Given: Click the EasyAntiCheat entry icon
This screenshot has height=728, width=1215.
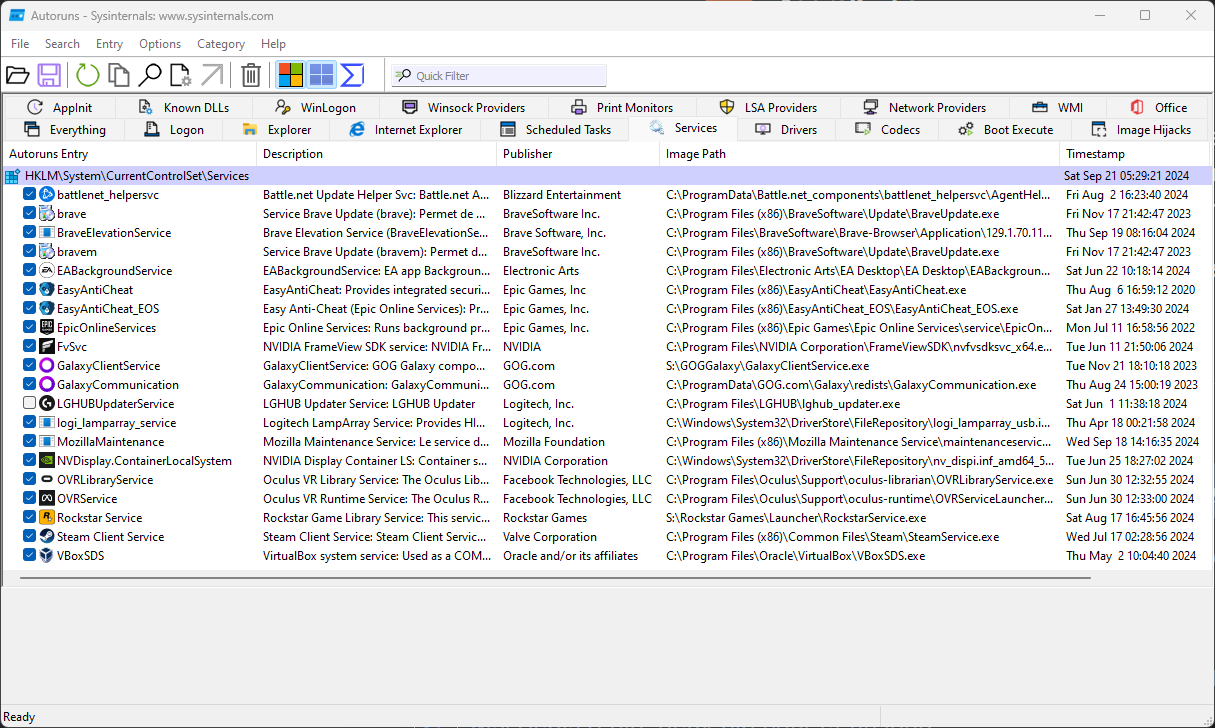Looking at the screenshot, I should click(x=46, y=290).
